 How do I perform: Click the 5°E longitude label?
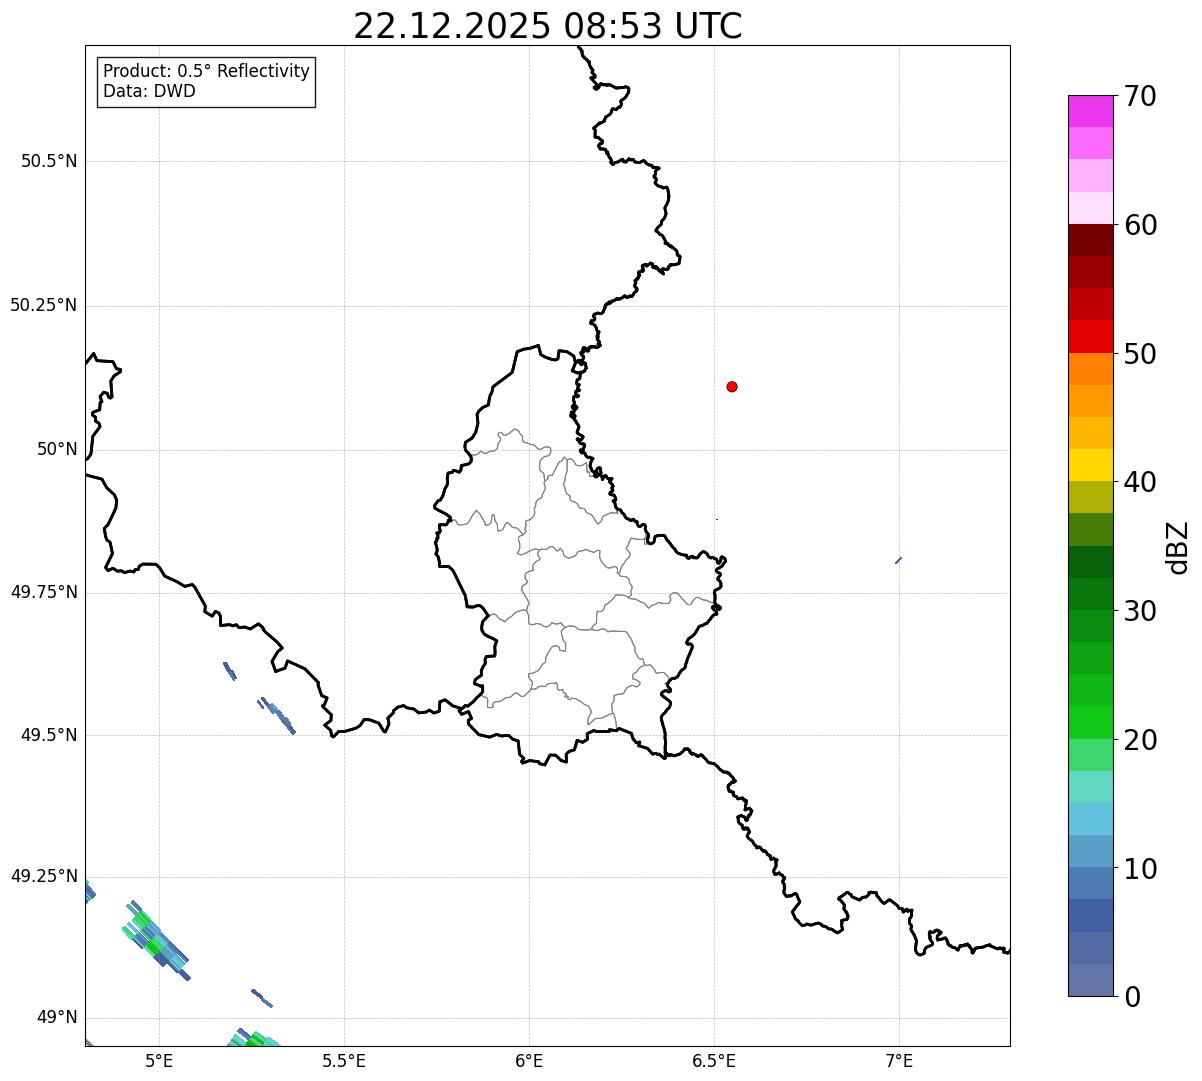tap(159, 1060)
